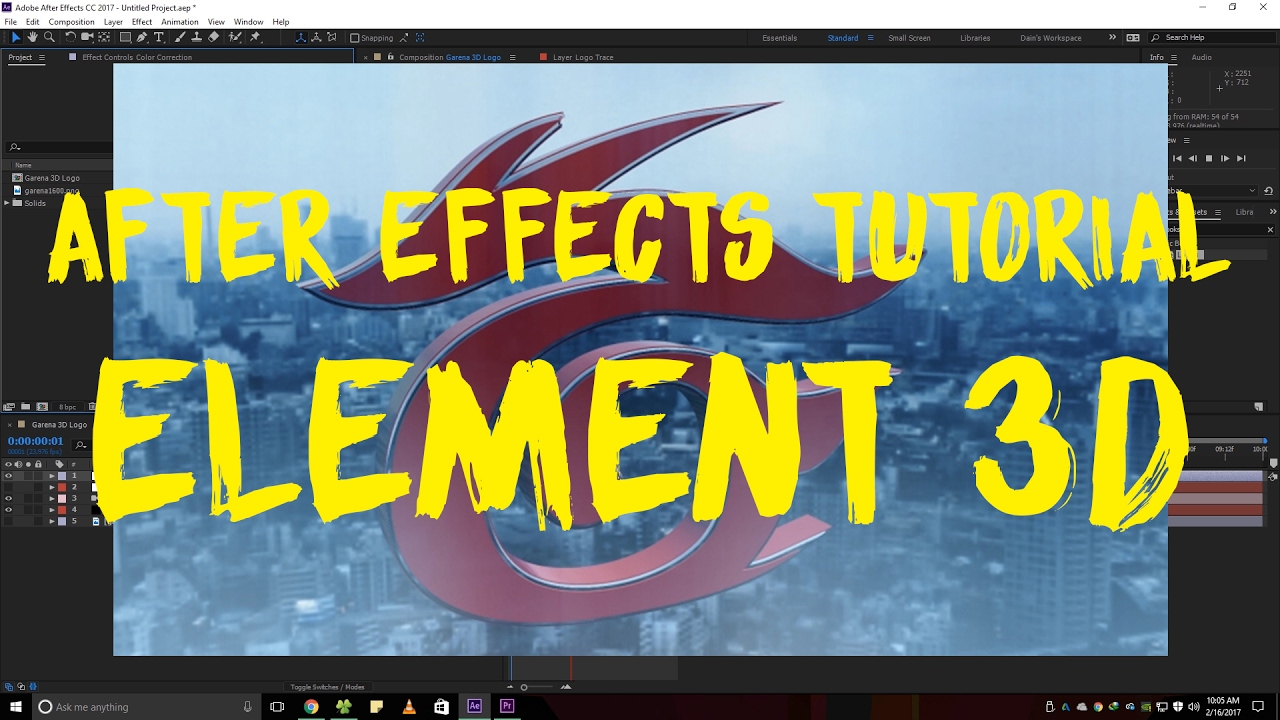Screen dimensions: 1280x720
Task: Select the Hand tool
Action: coord(32,37)
